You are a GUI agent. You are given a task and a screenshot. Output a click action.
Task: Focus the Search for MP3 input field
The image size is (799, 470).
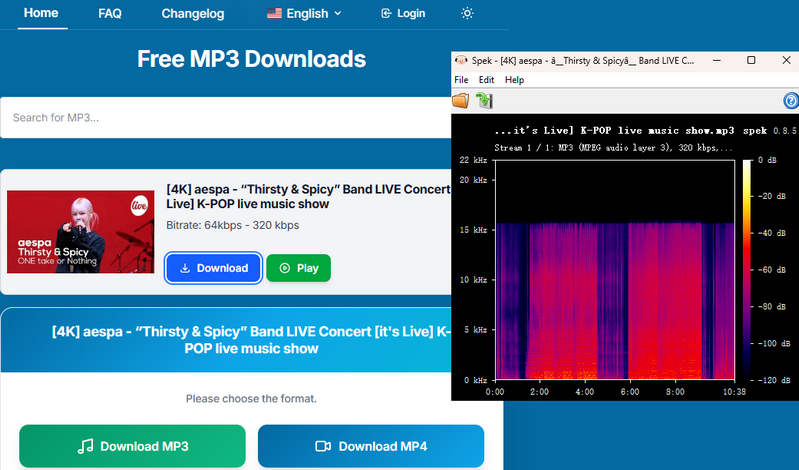(226, 118)
